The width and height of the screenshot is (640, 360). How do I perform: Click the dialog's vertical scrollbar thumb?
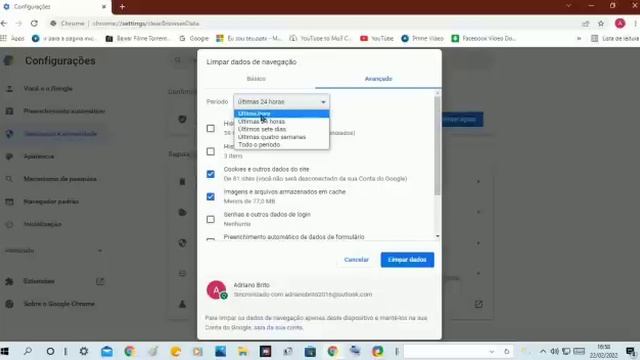click(x=438, y=145)
